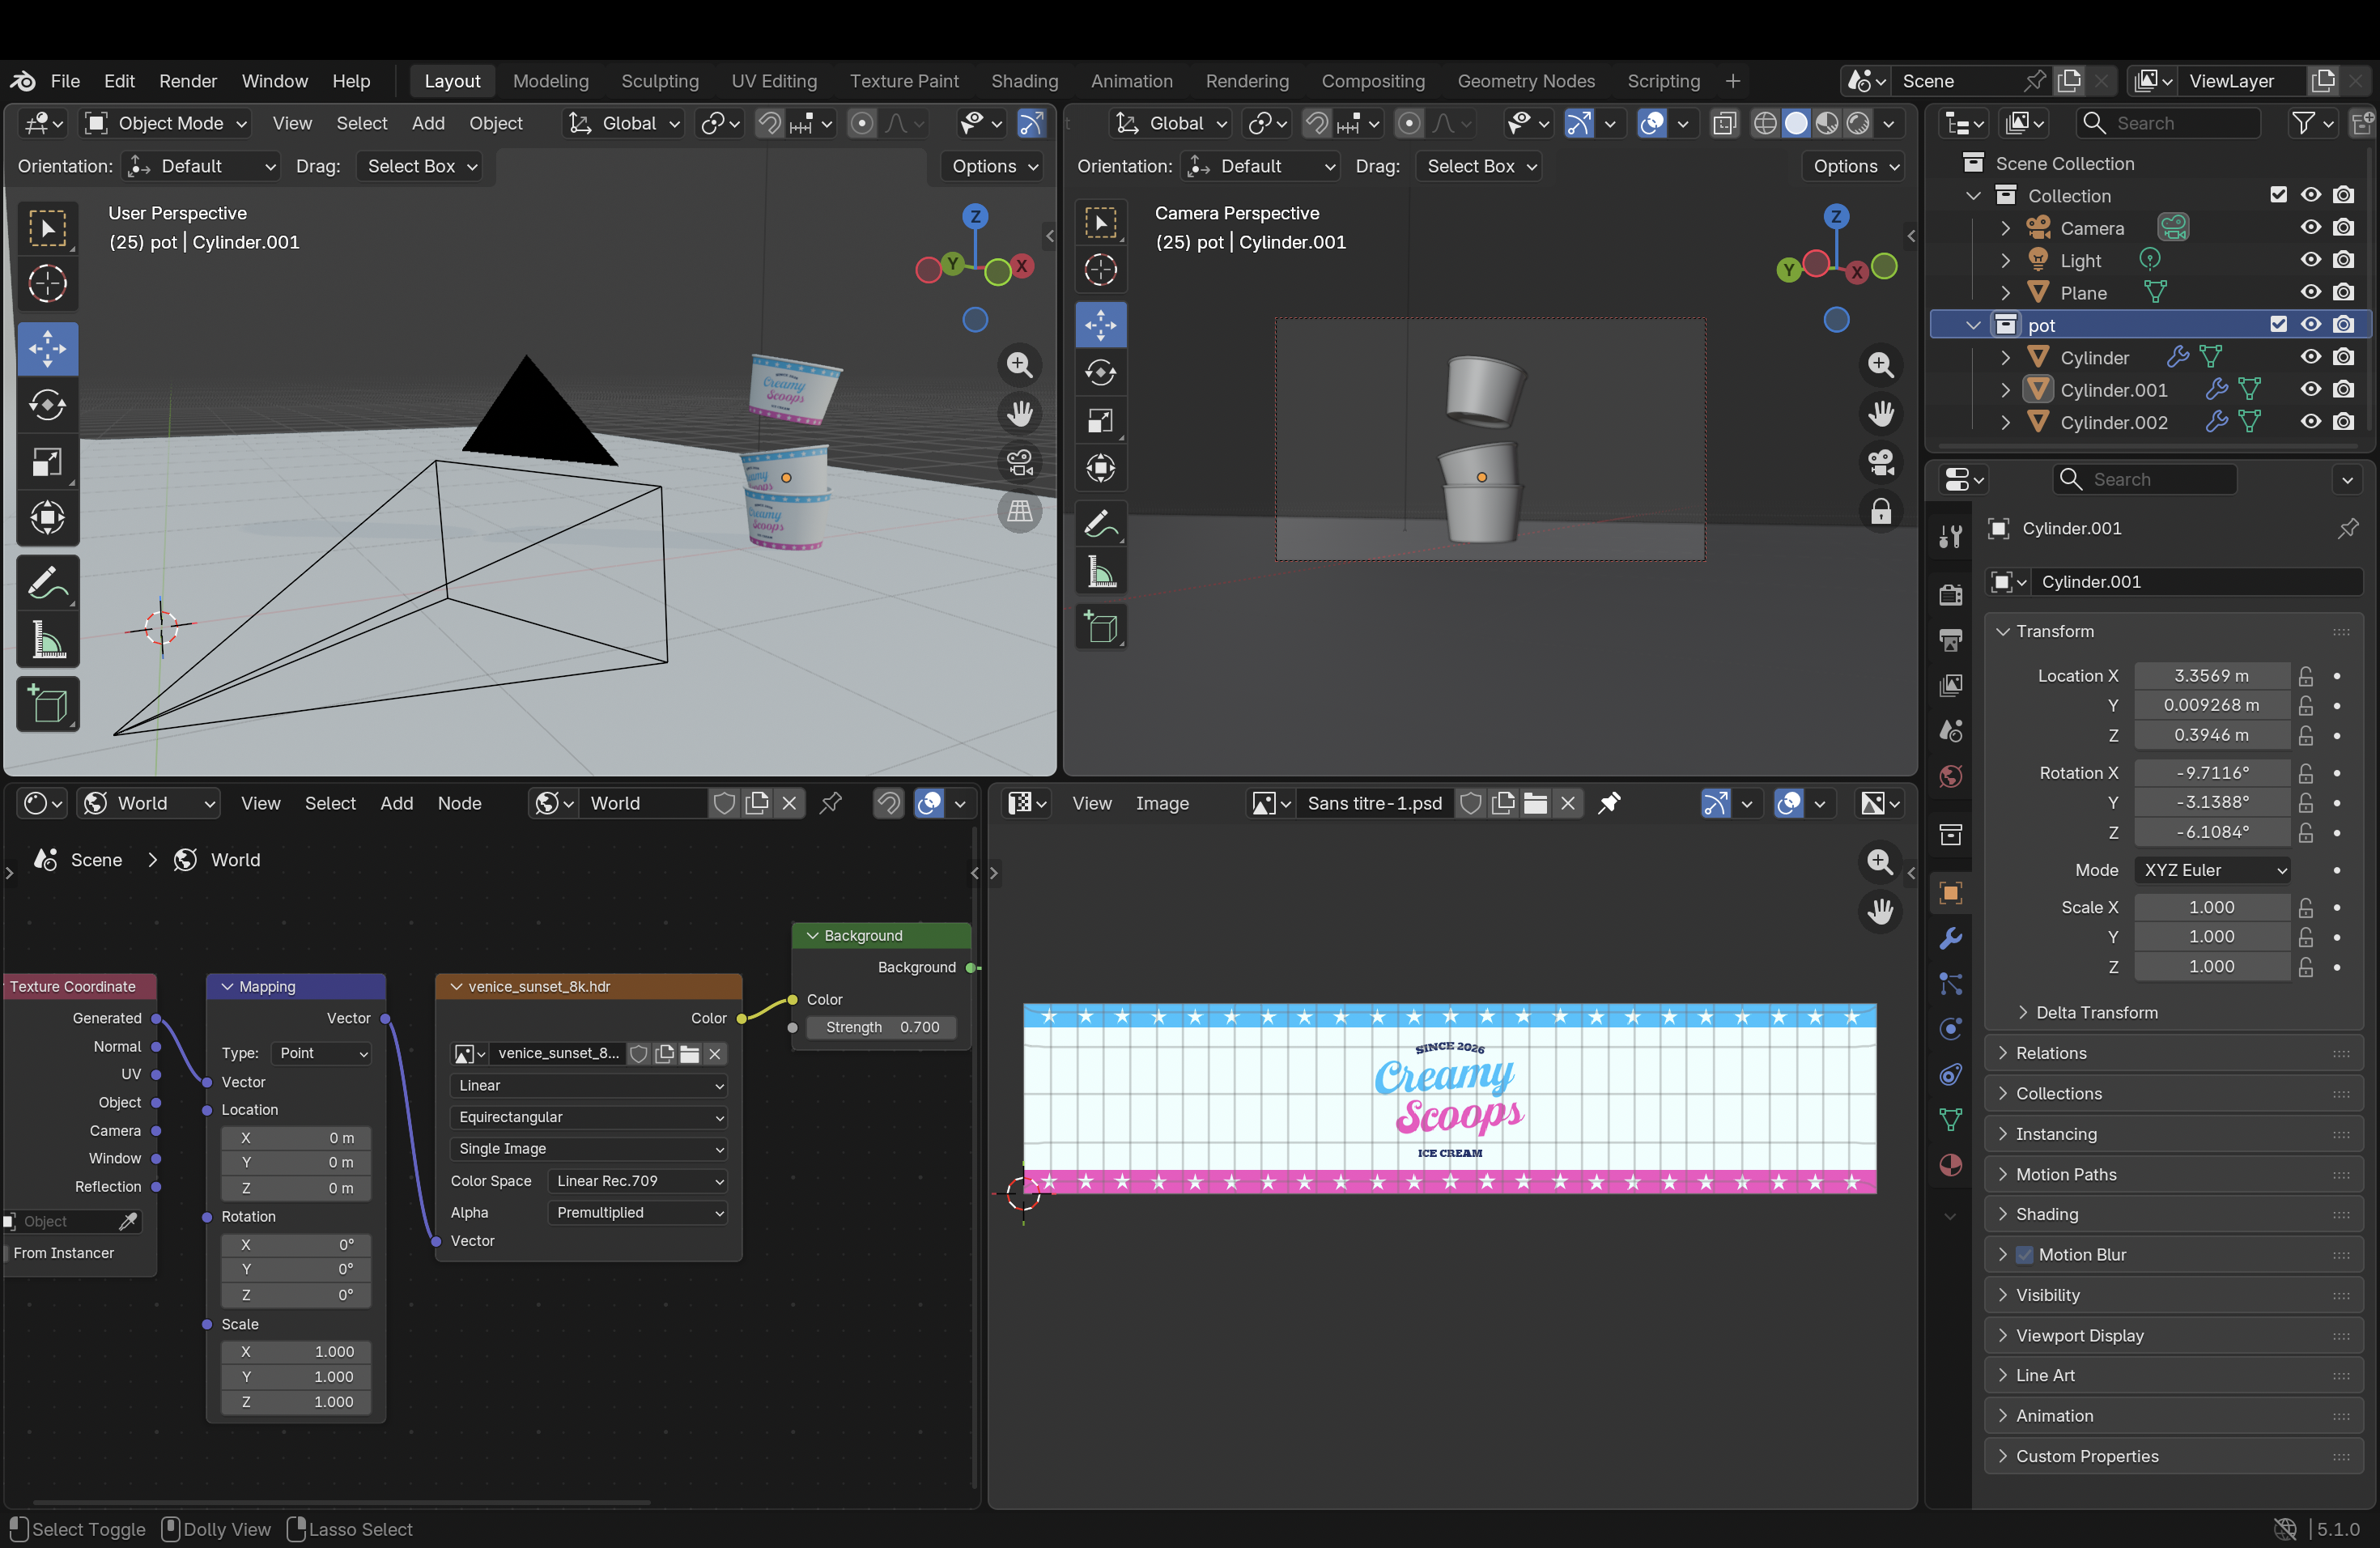Toggle X-ray in camera viewport header
Screen dimensions: 2380x1548
pos(1725,123)
